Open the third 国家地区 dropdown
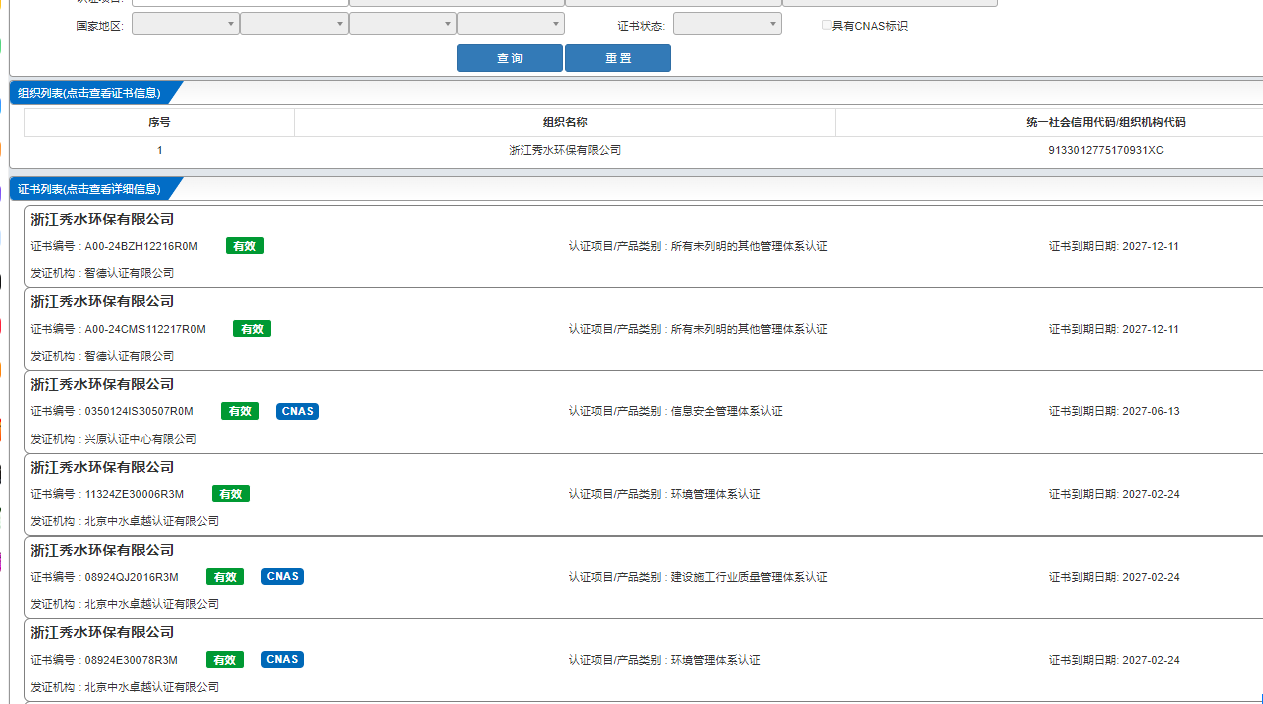This screenshot has height=704, width=1263. pyautogui.click(x=403, y=24)
